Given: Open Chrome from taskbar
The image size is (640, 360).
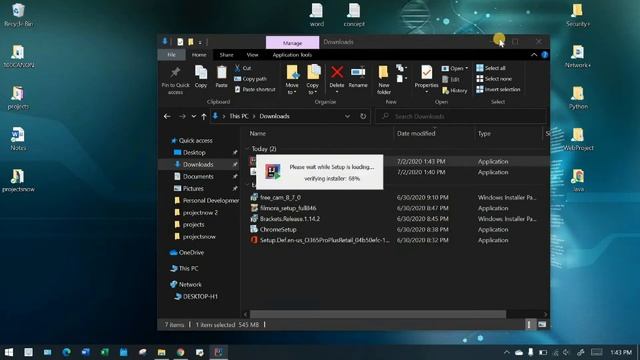Looking at the screenshot, I should [180, 352].
